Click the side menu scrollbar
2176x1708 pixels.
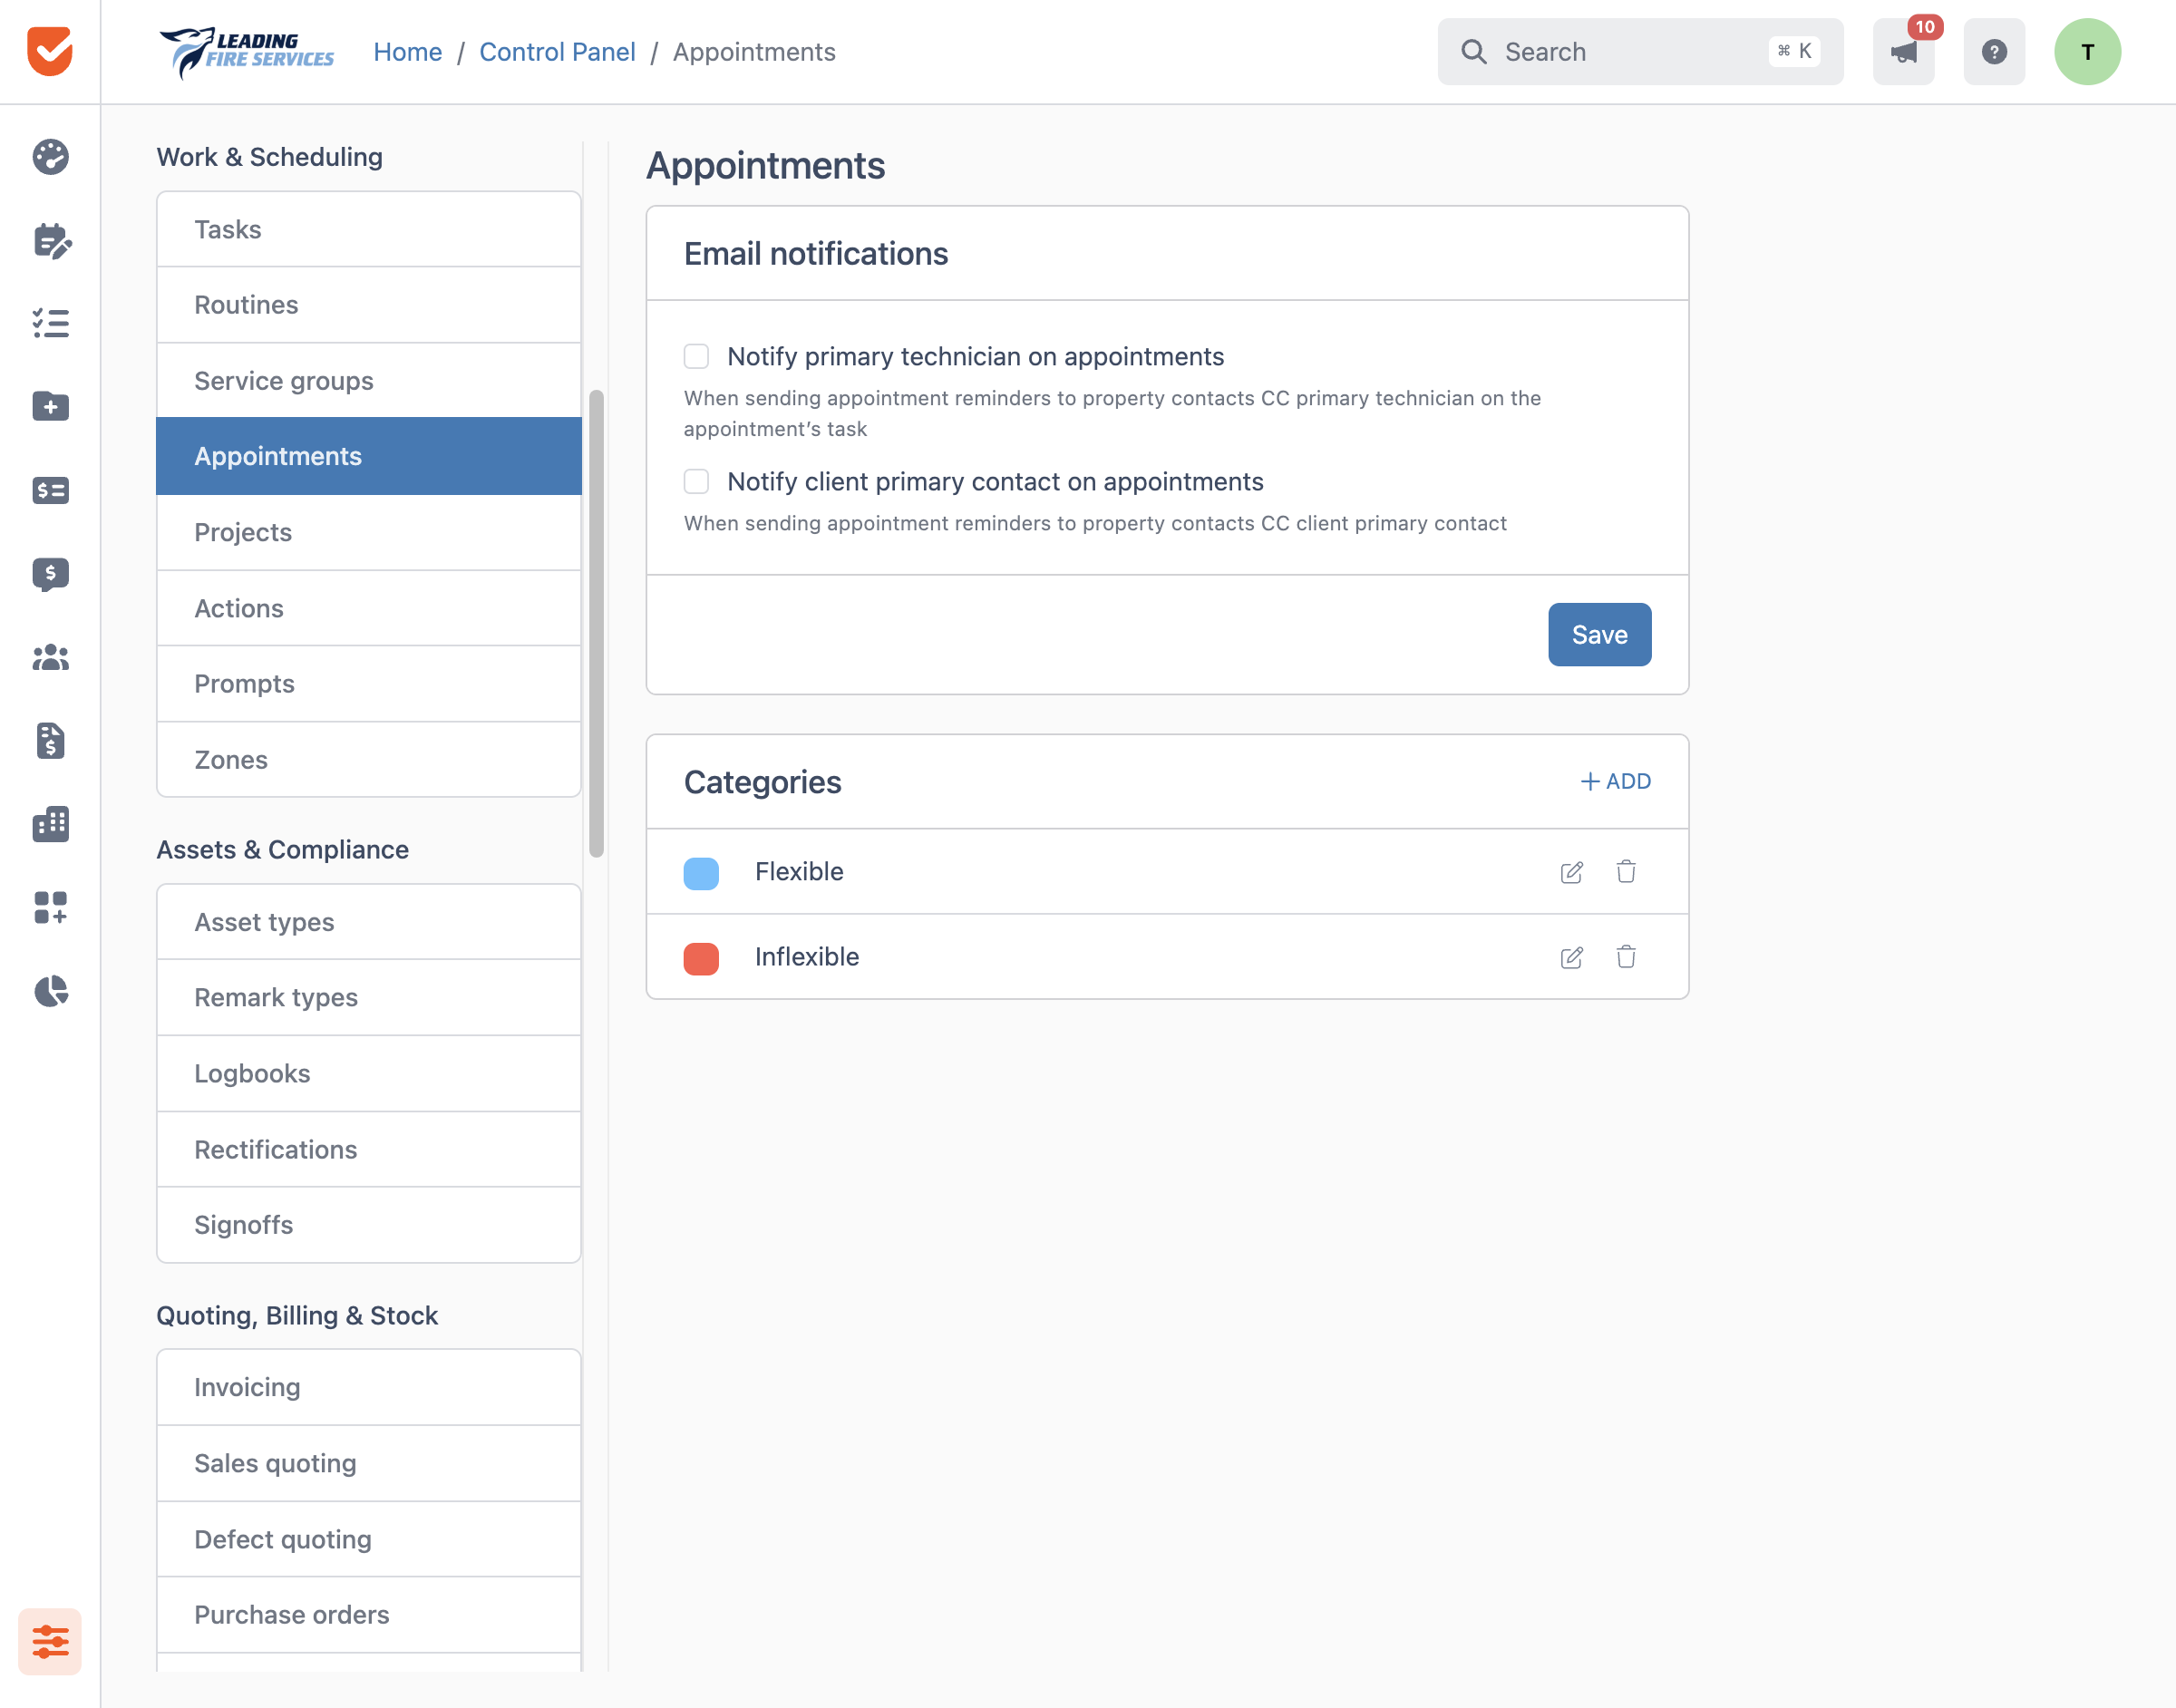(x=596, y=623)
